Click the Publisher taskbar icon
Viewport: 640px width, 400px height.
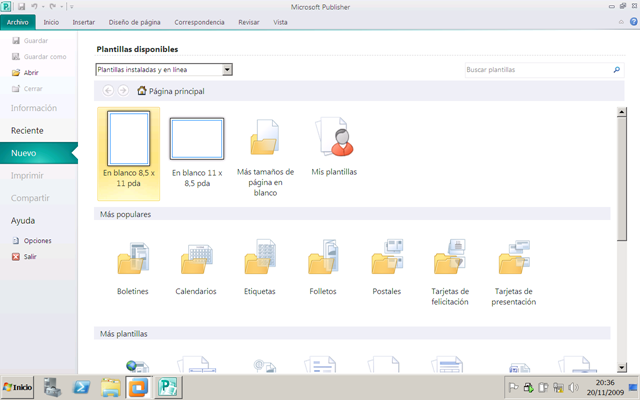coord(168,387)
